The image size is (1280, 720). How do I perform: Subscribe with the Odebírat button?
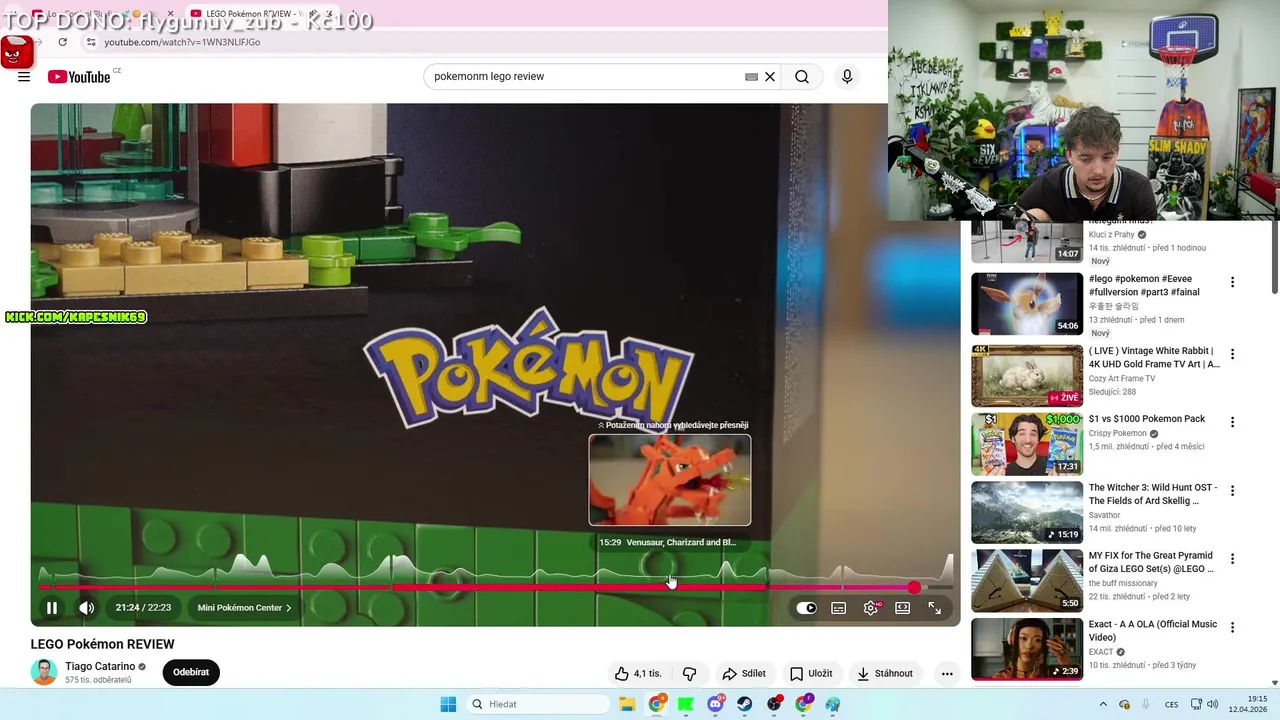tap(191, 672)
